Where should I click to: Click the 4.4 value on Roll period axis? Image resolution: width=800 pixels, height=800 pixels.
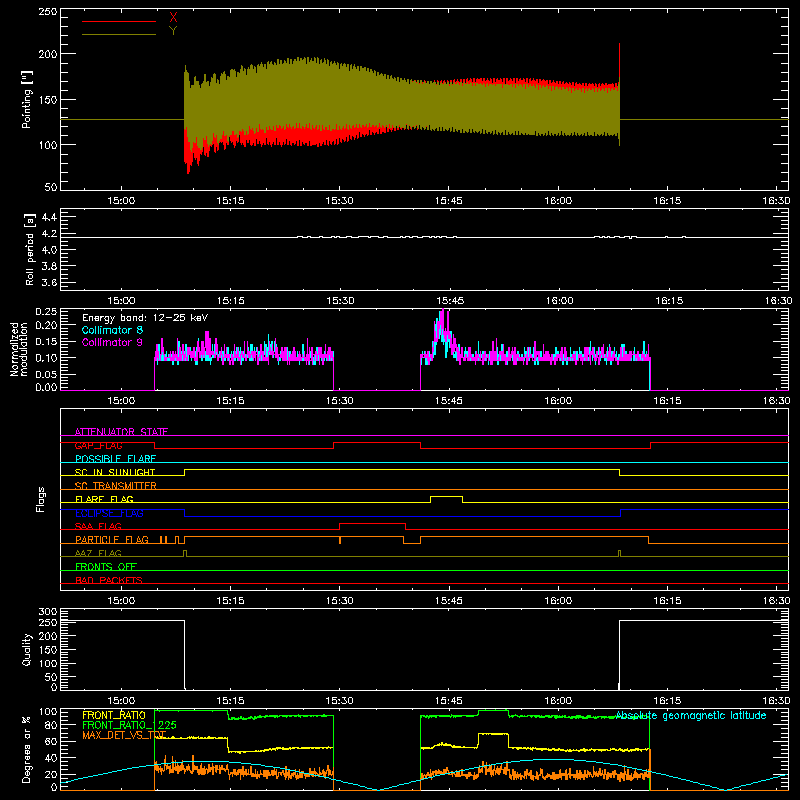coord(49,217)
